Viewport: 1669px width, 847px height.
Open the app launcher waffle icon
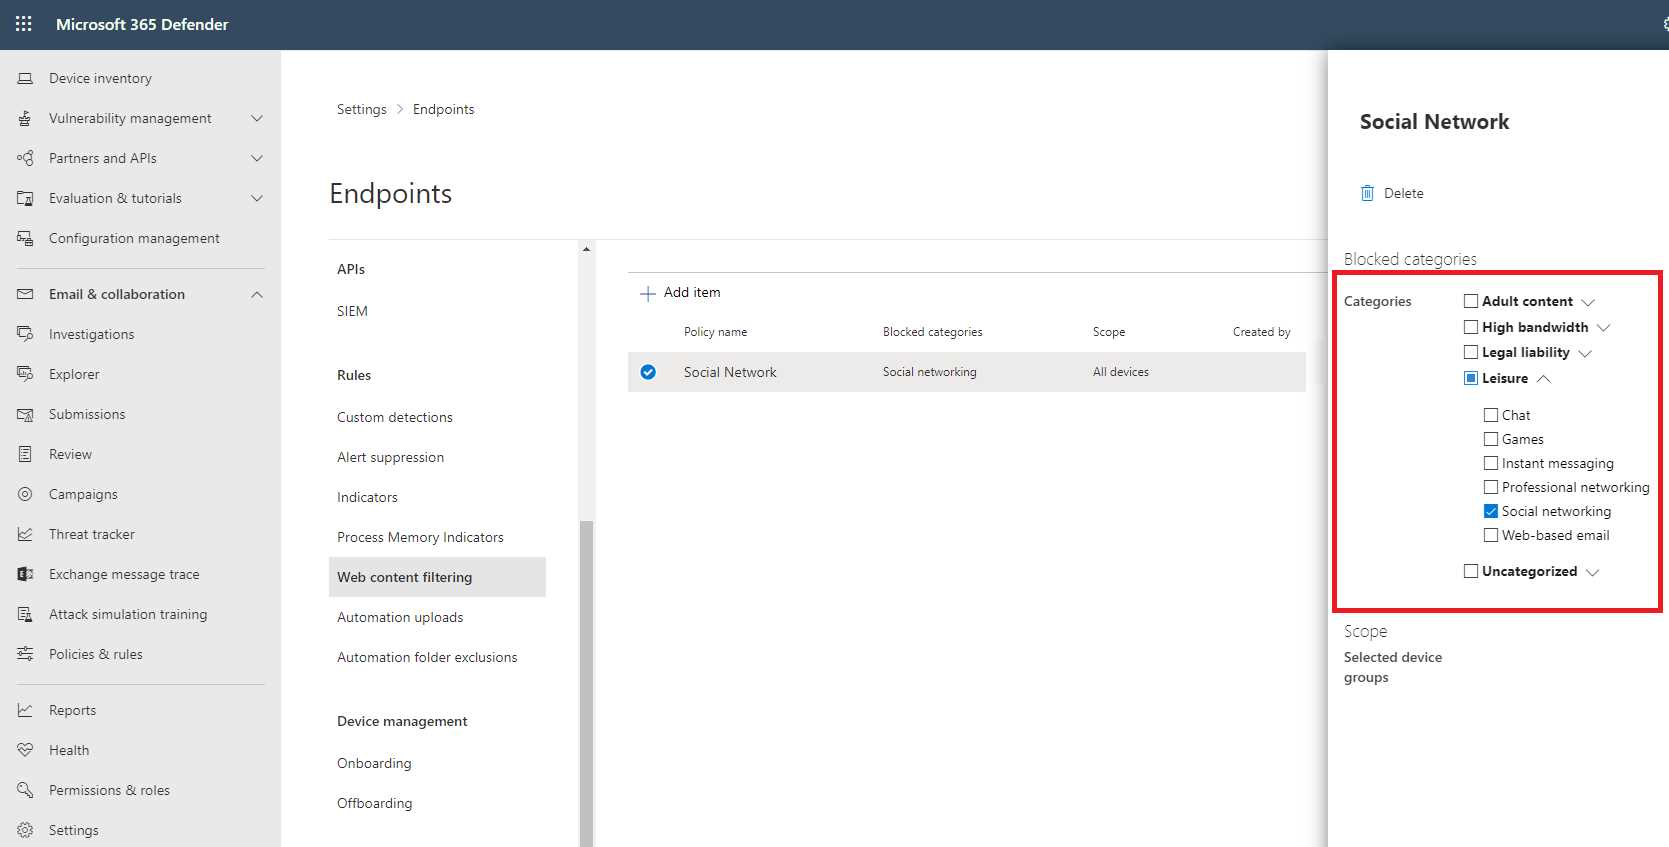click(24, 24)
